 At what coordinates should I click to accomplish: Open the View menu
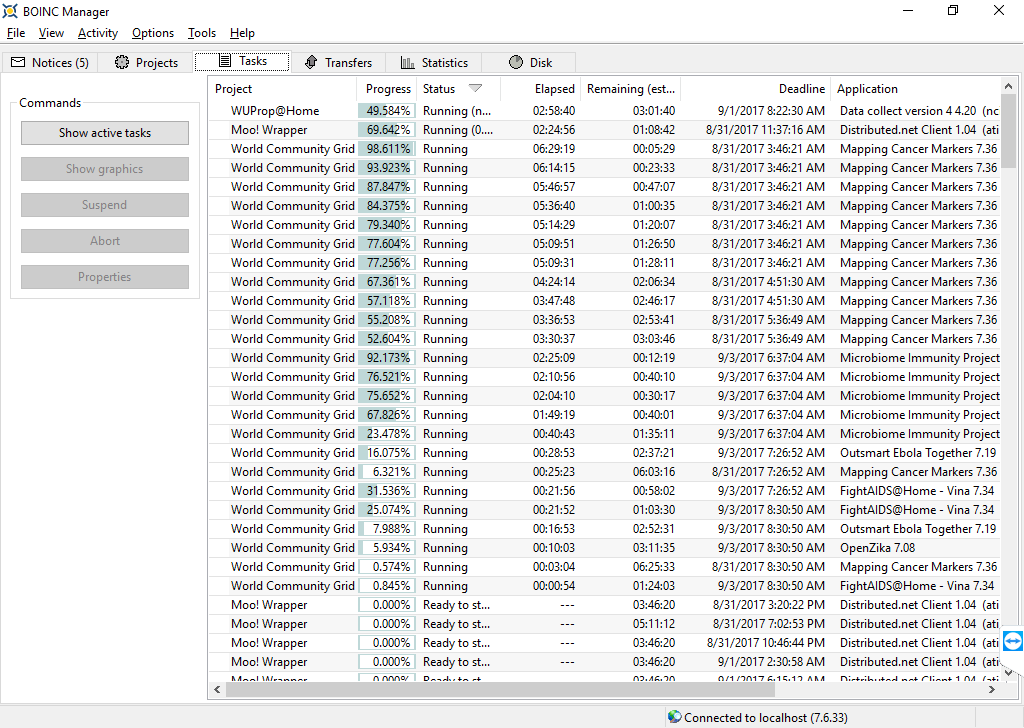[x=51, y=33]
